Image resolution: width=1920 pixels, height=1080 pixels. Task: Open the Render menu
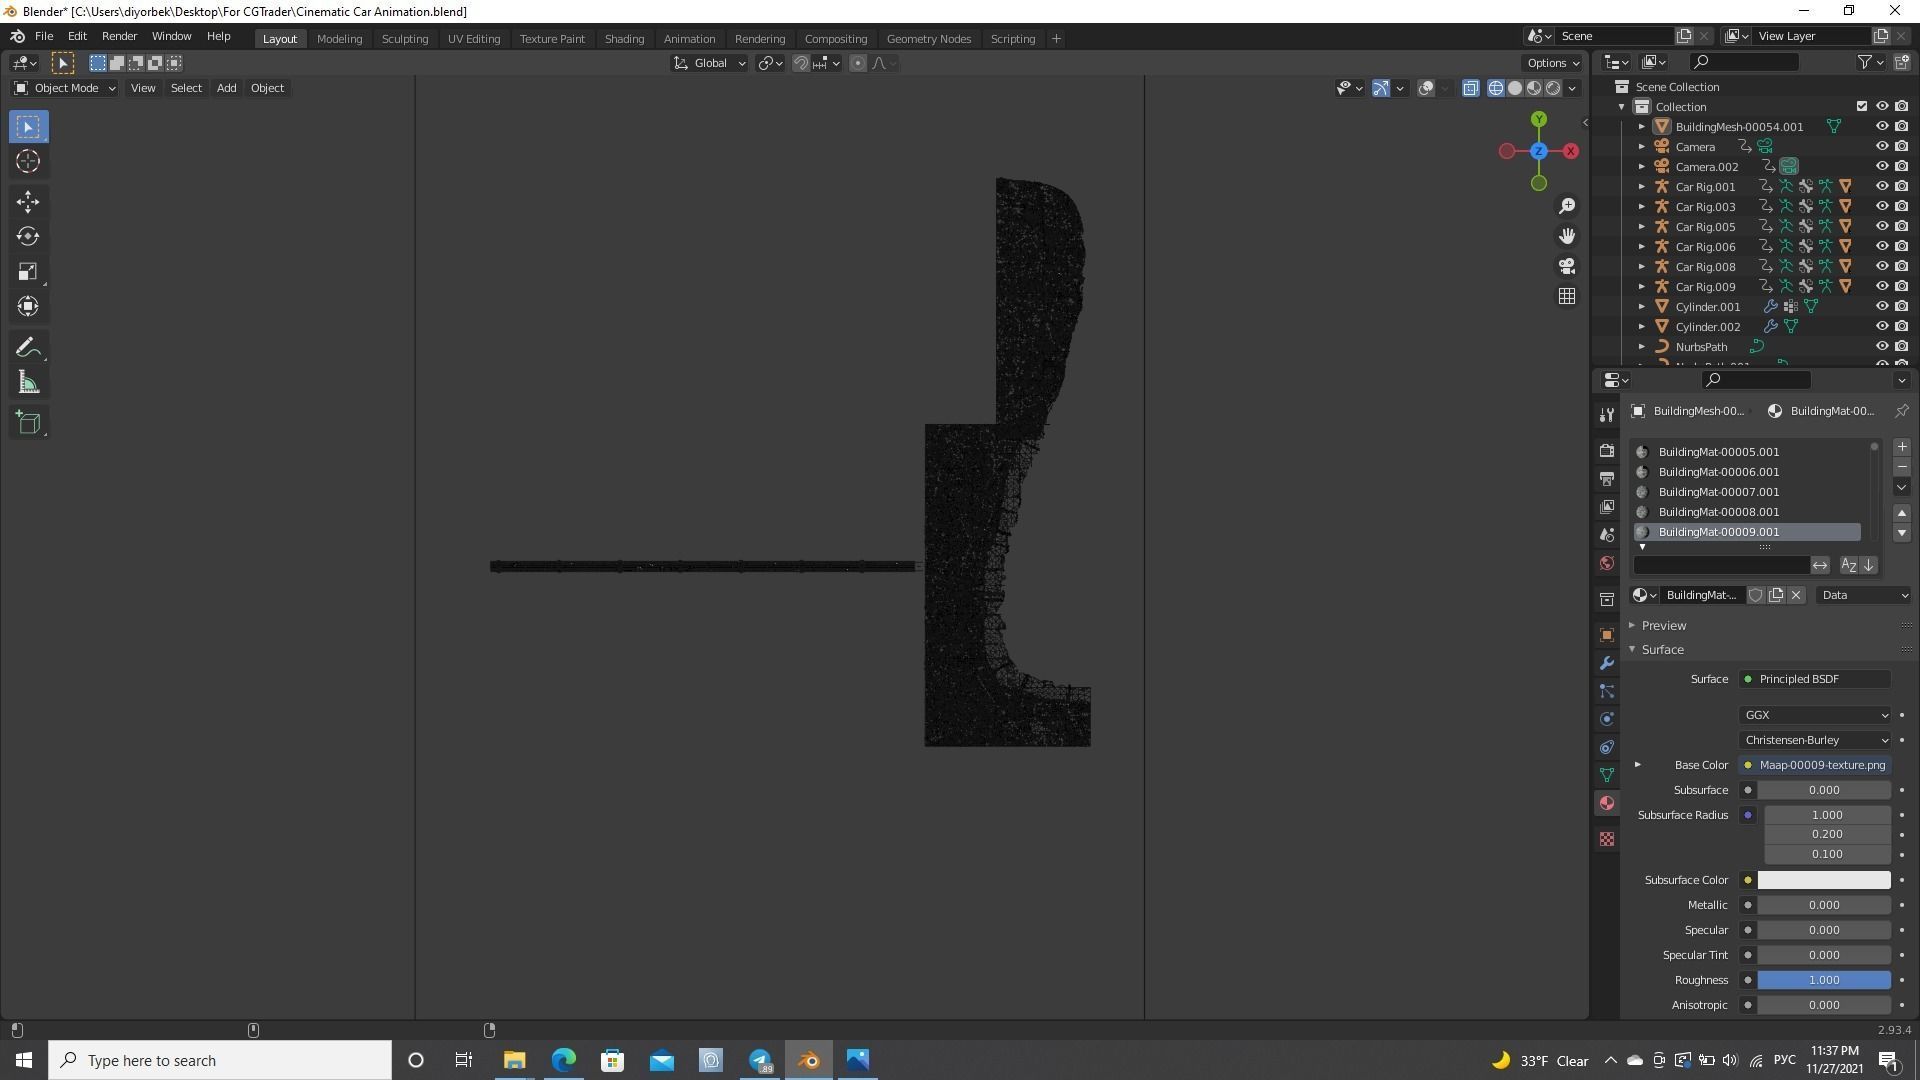[119, 36]
